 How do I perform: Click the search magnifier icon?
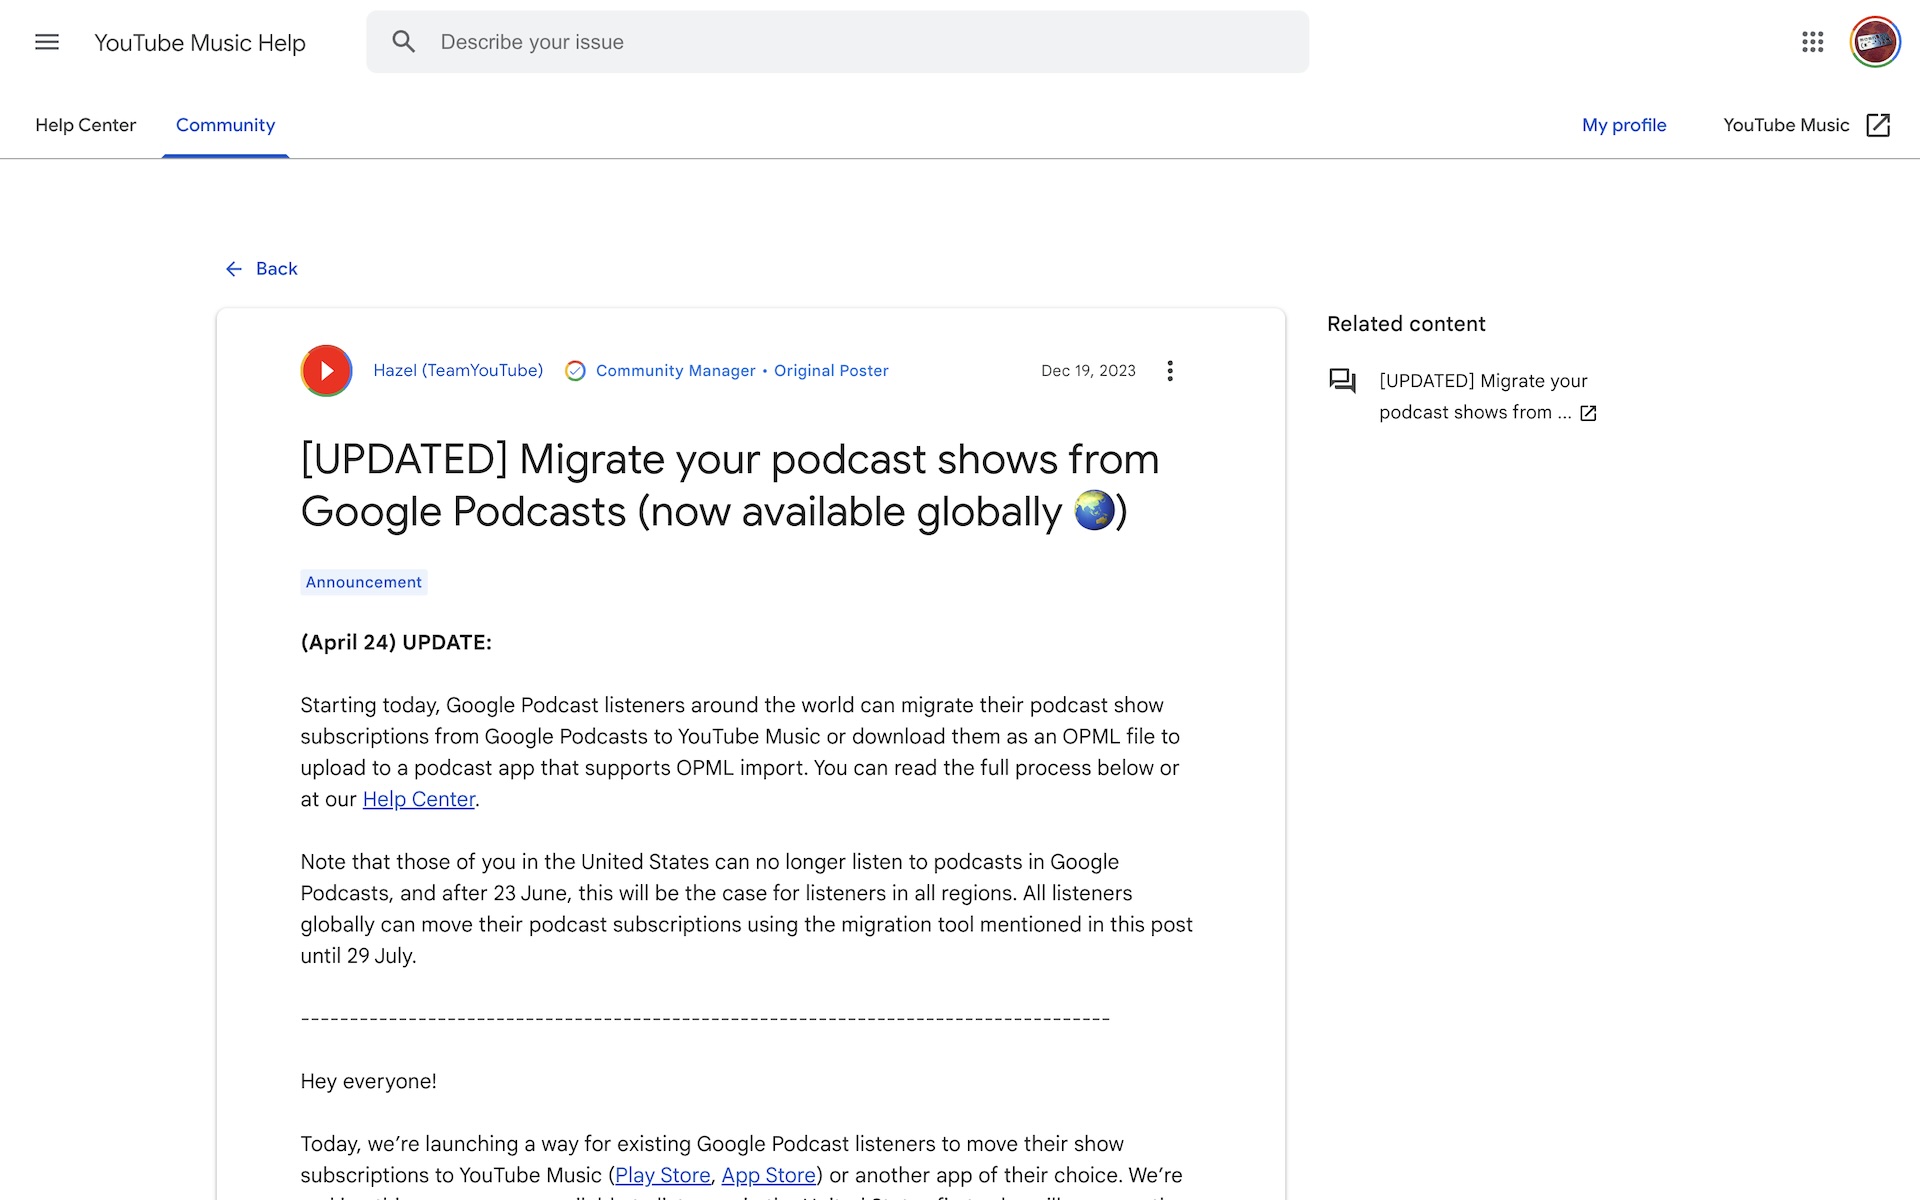point(404,42)
